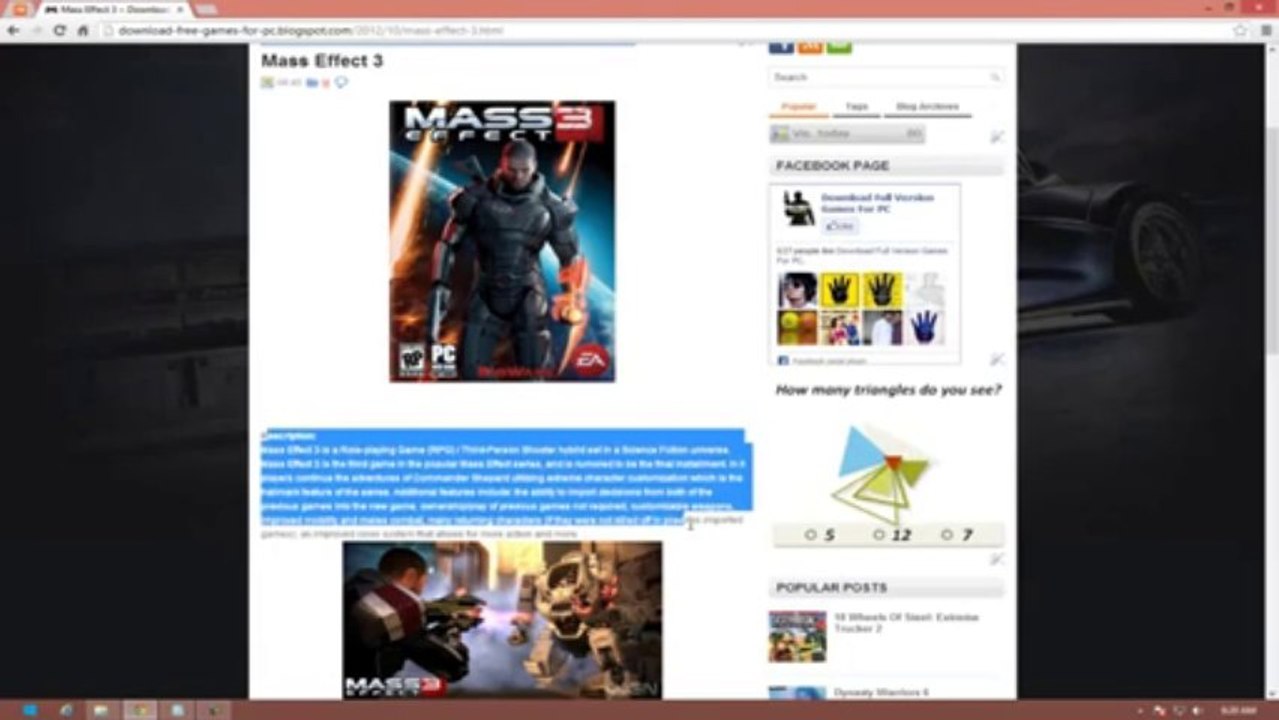Select the radio option labeled 12
The width and height of the screenshot is (1279, 720).
(x=879, y=535)
